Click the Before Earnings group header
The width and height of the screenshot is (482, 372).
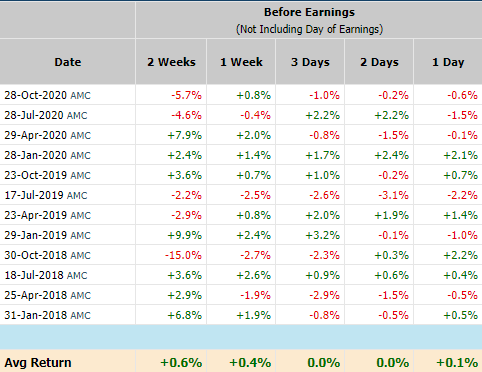point(309,20)
